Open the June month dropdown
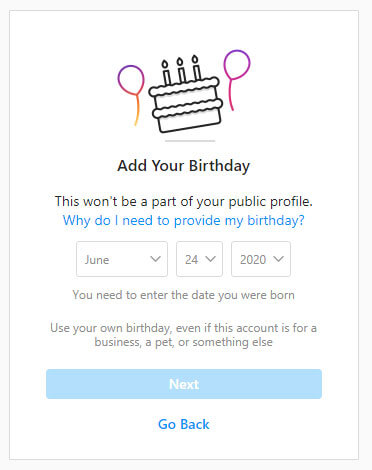Screen dimensions: 372x470 click(122, 259)
